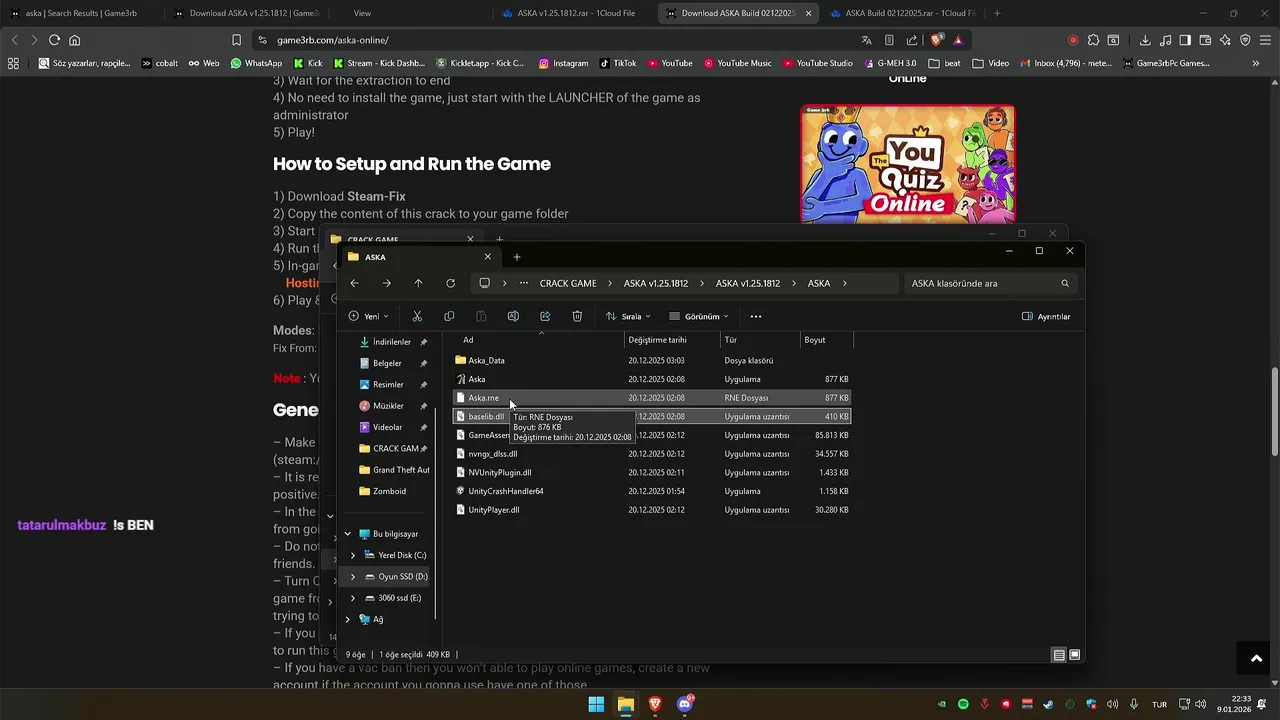The height and width of the screenshot is (720, 1280).
Task: Click the Brave browser taskbar icon
Action: pyautogui.click(x=655, y=704)
